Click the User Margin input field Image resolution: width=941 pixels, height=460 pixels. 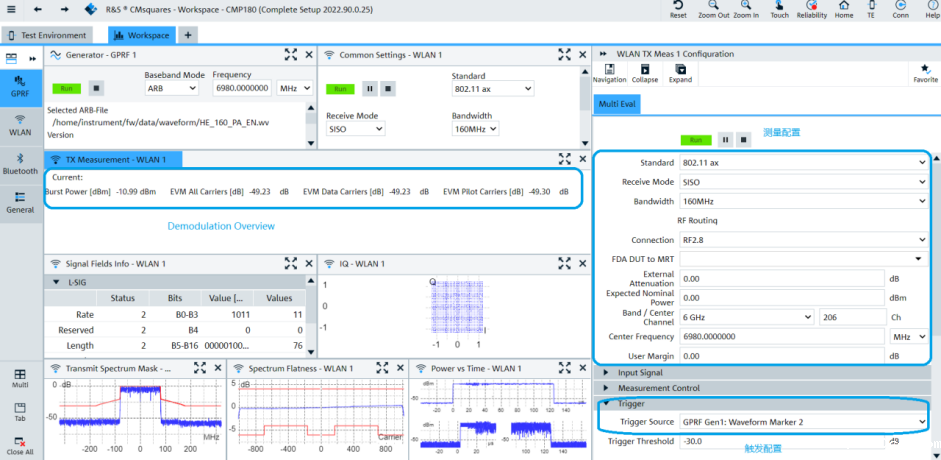click(782, 356)
